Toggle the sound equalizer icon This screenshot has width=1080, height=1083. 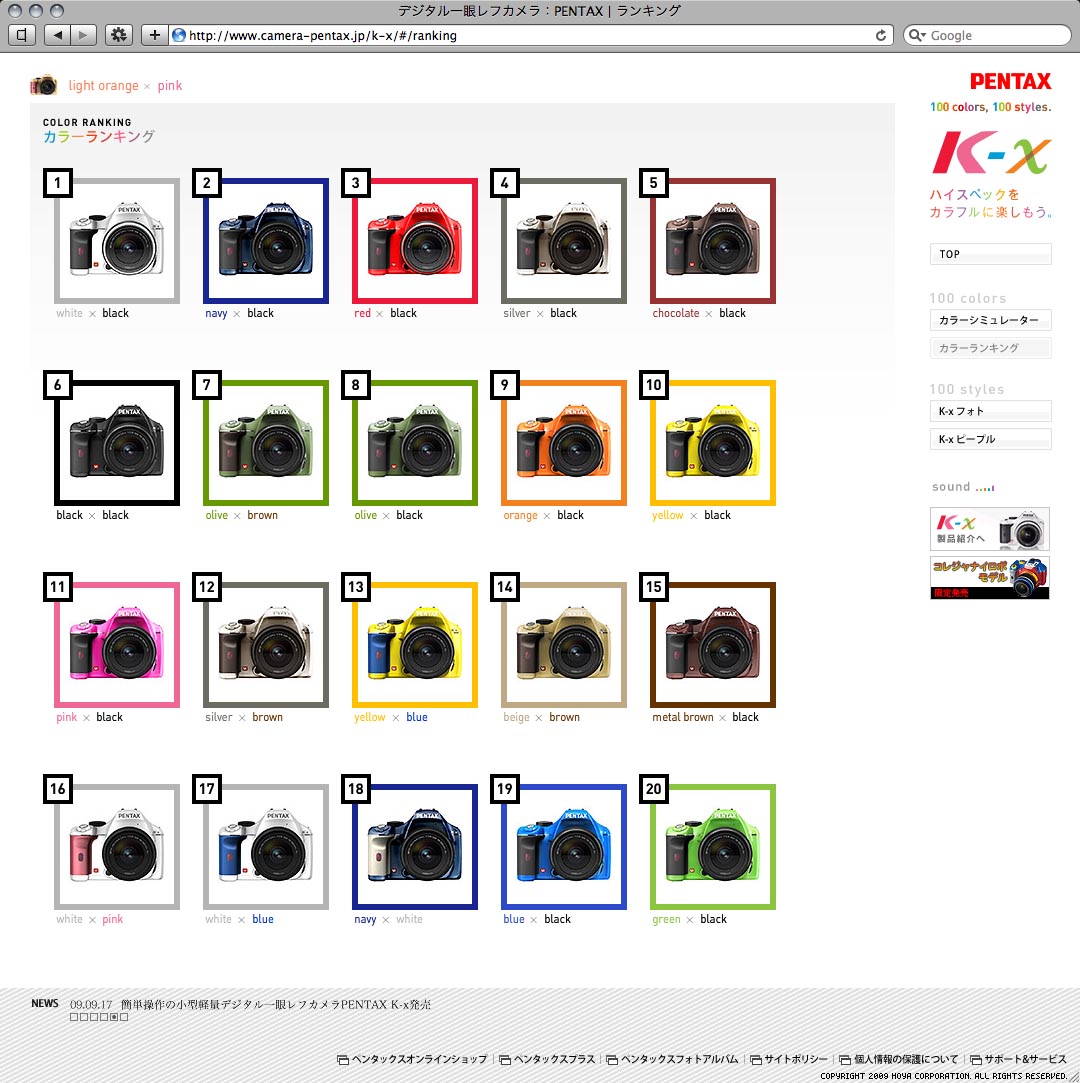985,488
